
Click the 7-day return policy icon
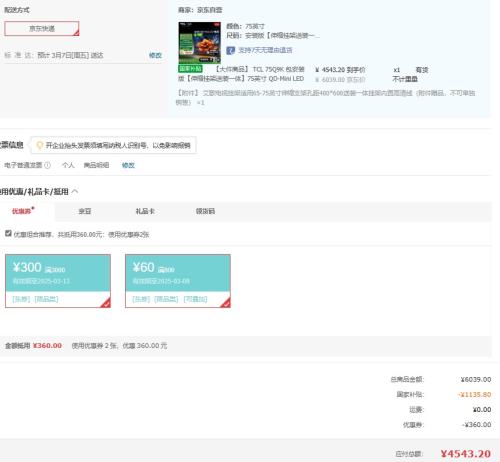[x=230, y=50]
